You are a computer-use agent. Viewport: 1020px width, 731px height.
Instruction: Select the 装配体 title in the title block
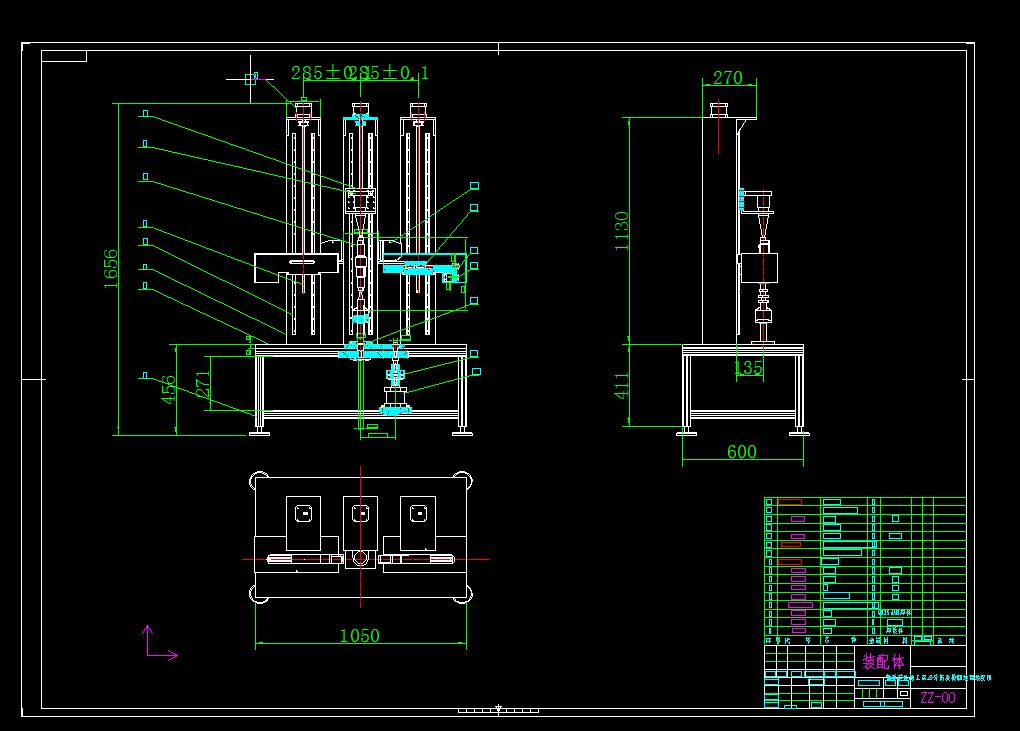[882, 660]
